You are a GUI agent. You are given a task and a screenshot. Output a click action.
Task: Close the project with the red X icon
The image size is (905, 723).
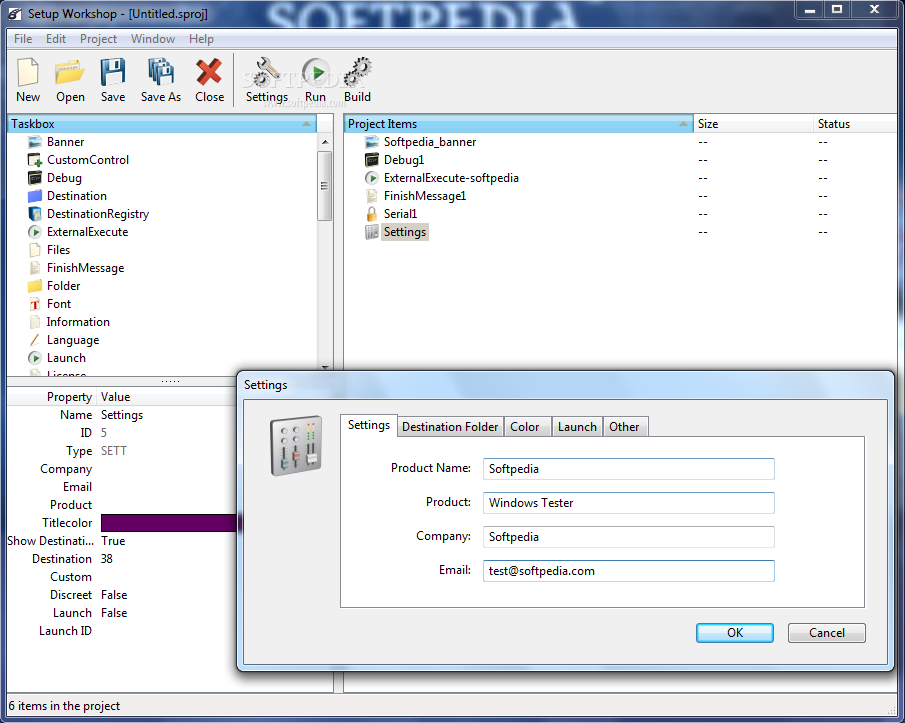pos(209,73)
